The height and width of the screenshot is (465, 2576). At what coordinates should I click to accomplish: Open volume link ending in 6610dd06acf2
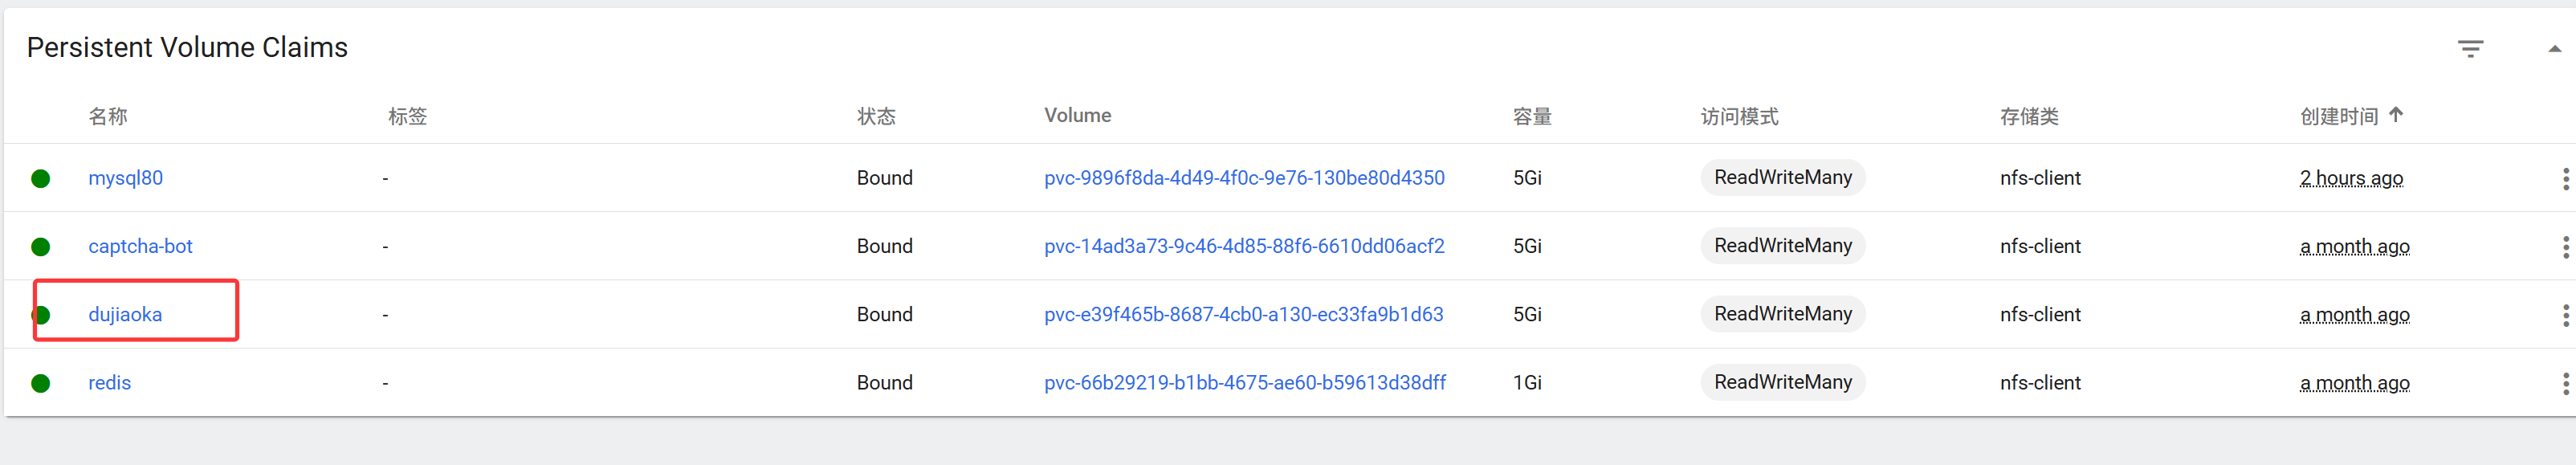(1244, 246)
